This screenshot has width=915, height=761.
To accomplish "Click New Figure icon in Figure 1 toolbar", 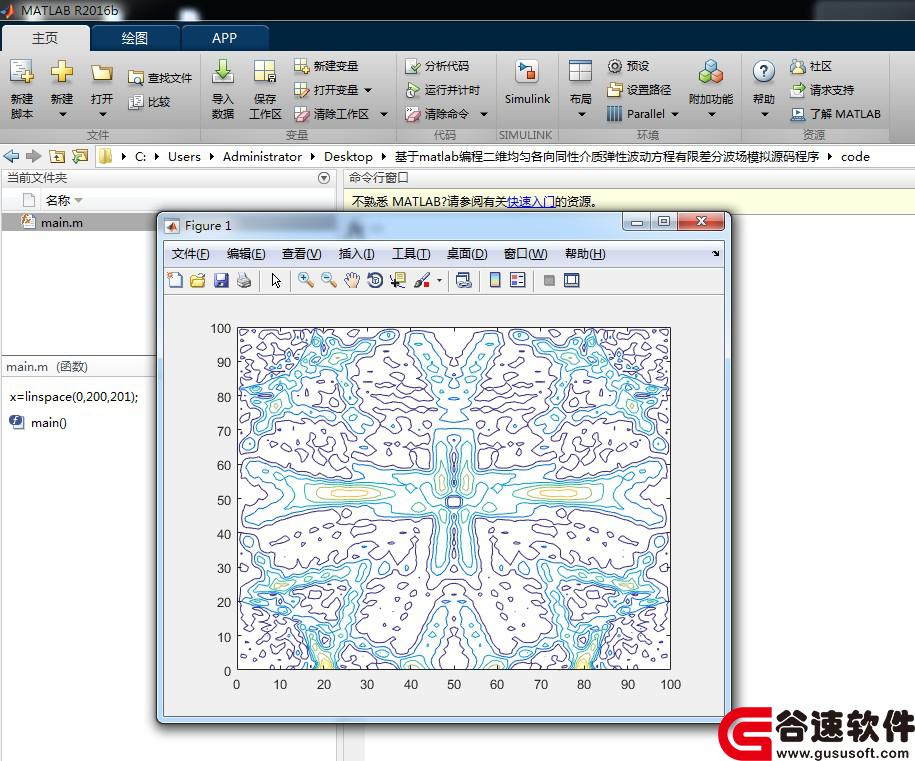I will point(175,281).
